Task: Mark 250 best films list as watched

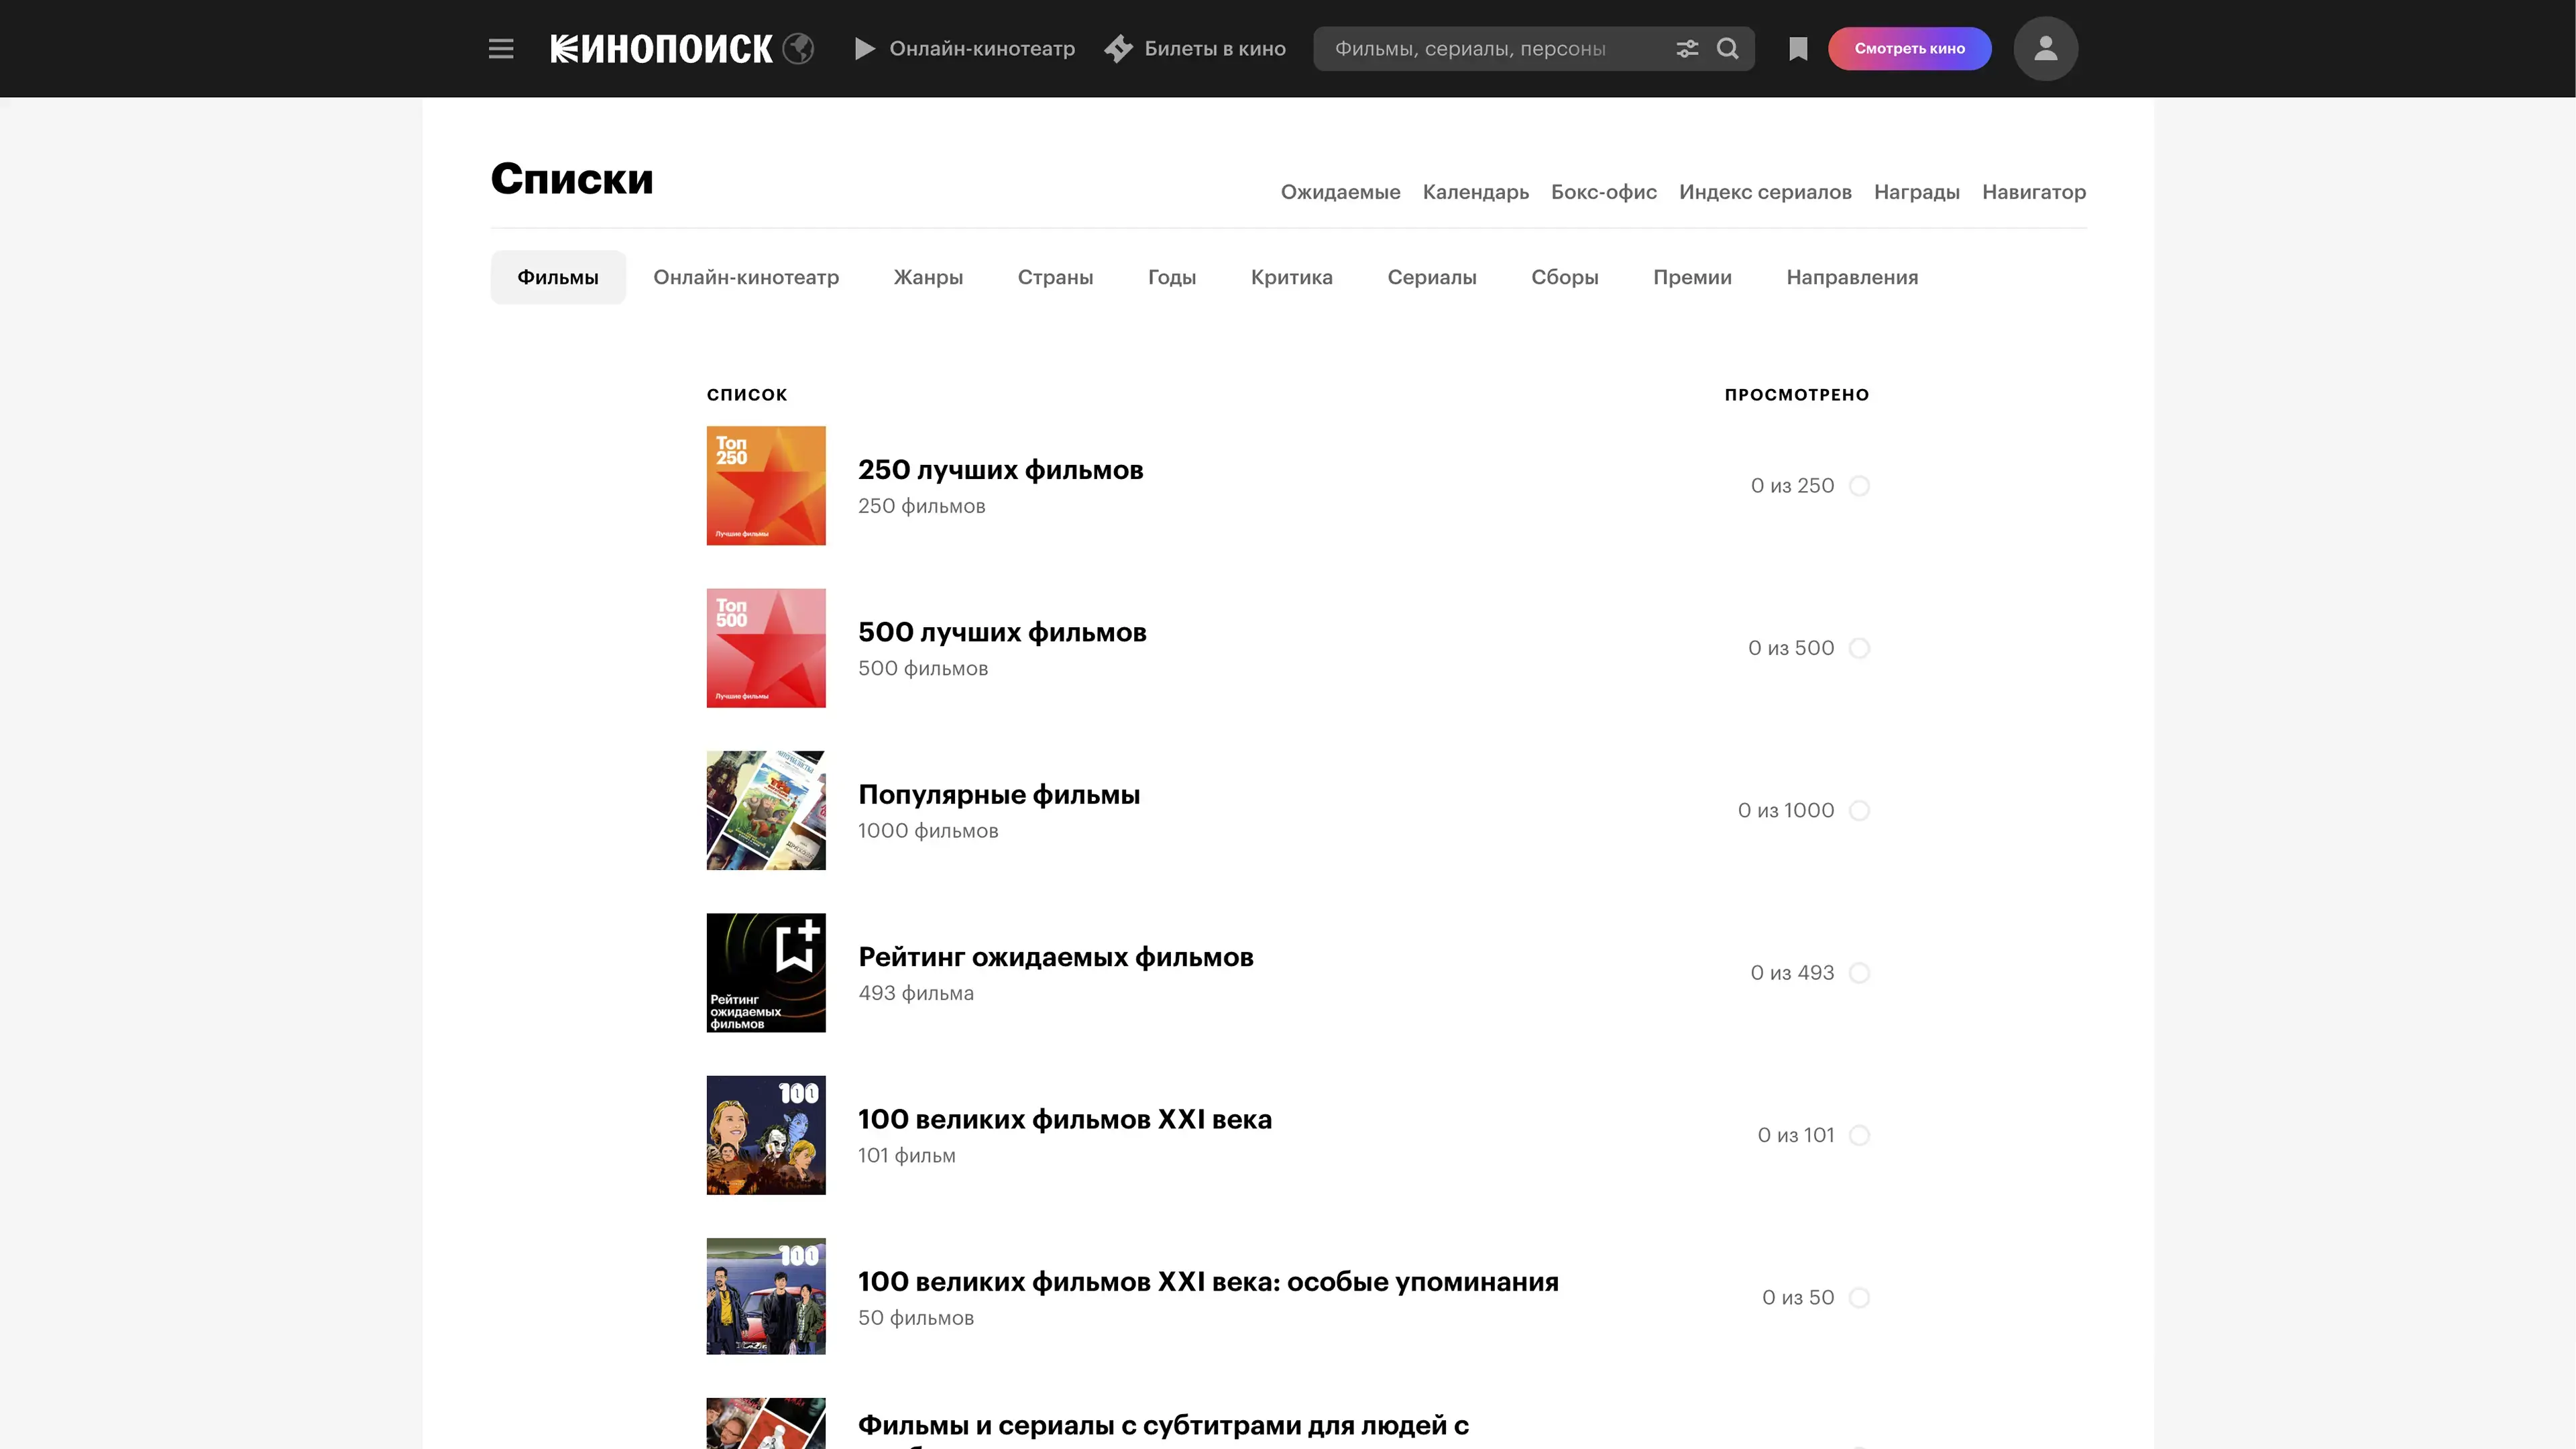Action: 1859,486
